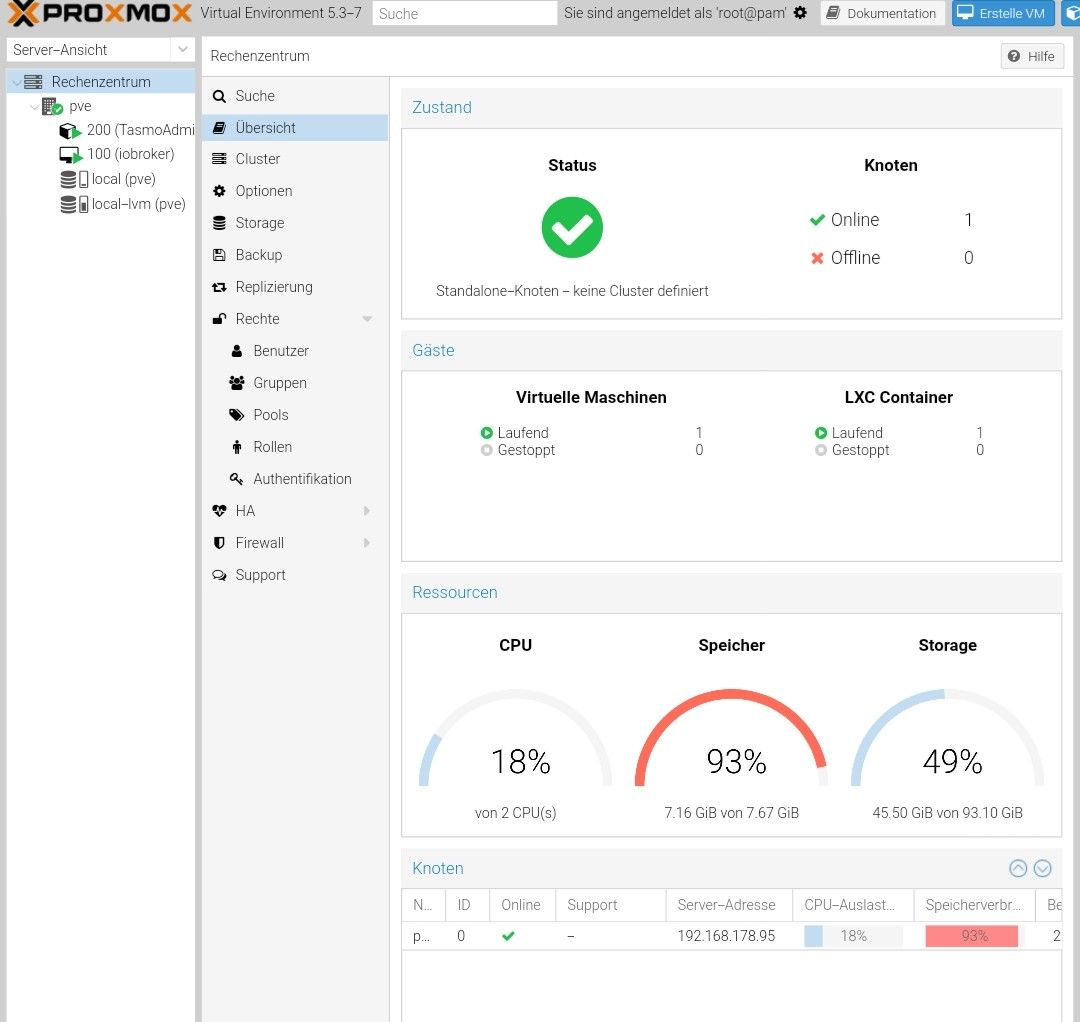Click the Gruppen people icon
This screenshot has height=1022, width=1080.
click(236, 383)
